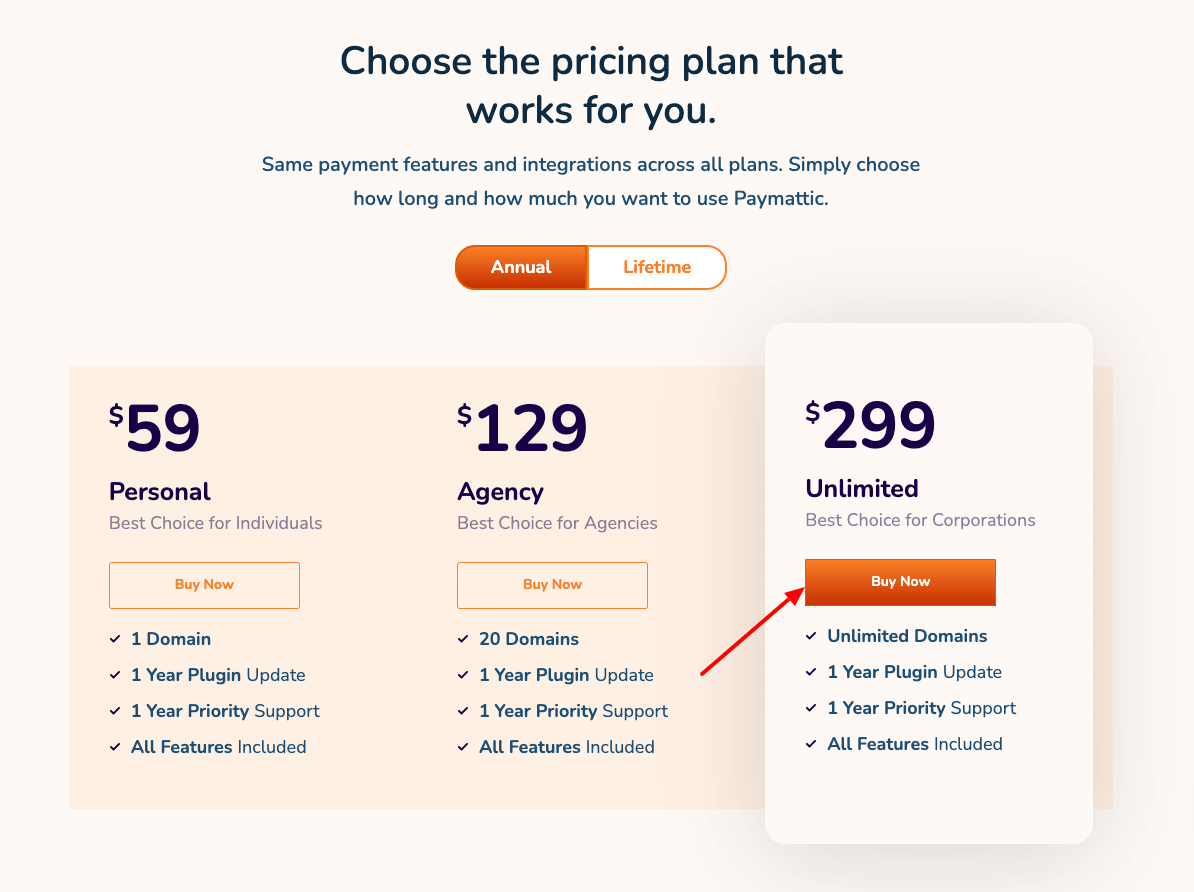Viewport: 1194px width, 892px height.
Task: Switch to Lifetime pricing option
Action: (657, 267)
